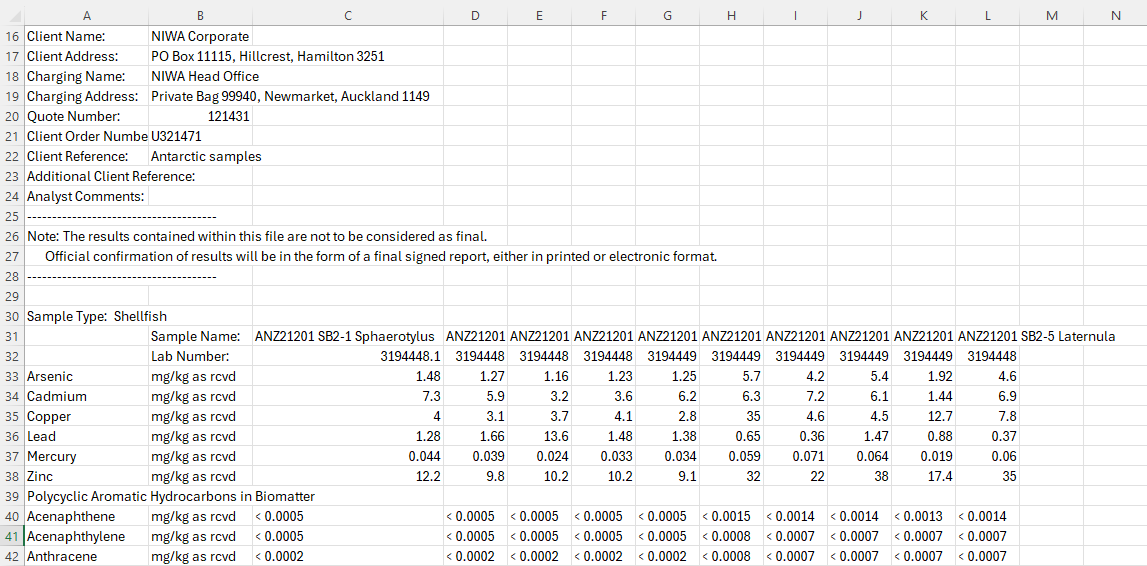Viewport: 1147px width, 566px height.
Task: Select the Arsenic row label cell
Action: tap(86, 377)
